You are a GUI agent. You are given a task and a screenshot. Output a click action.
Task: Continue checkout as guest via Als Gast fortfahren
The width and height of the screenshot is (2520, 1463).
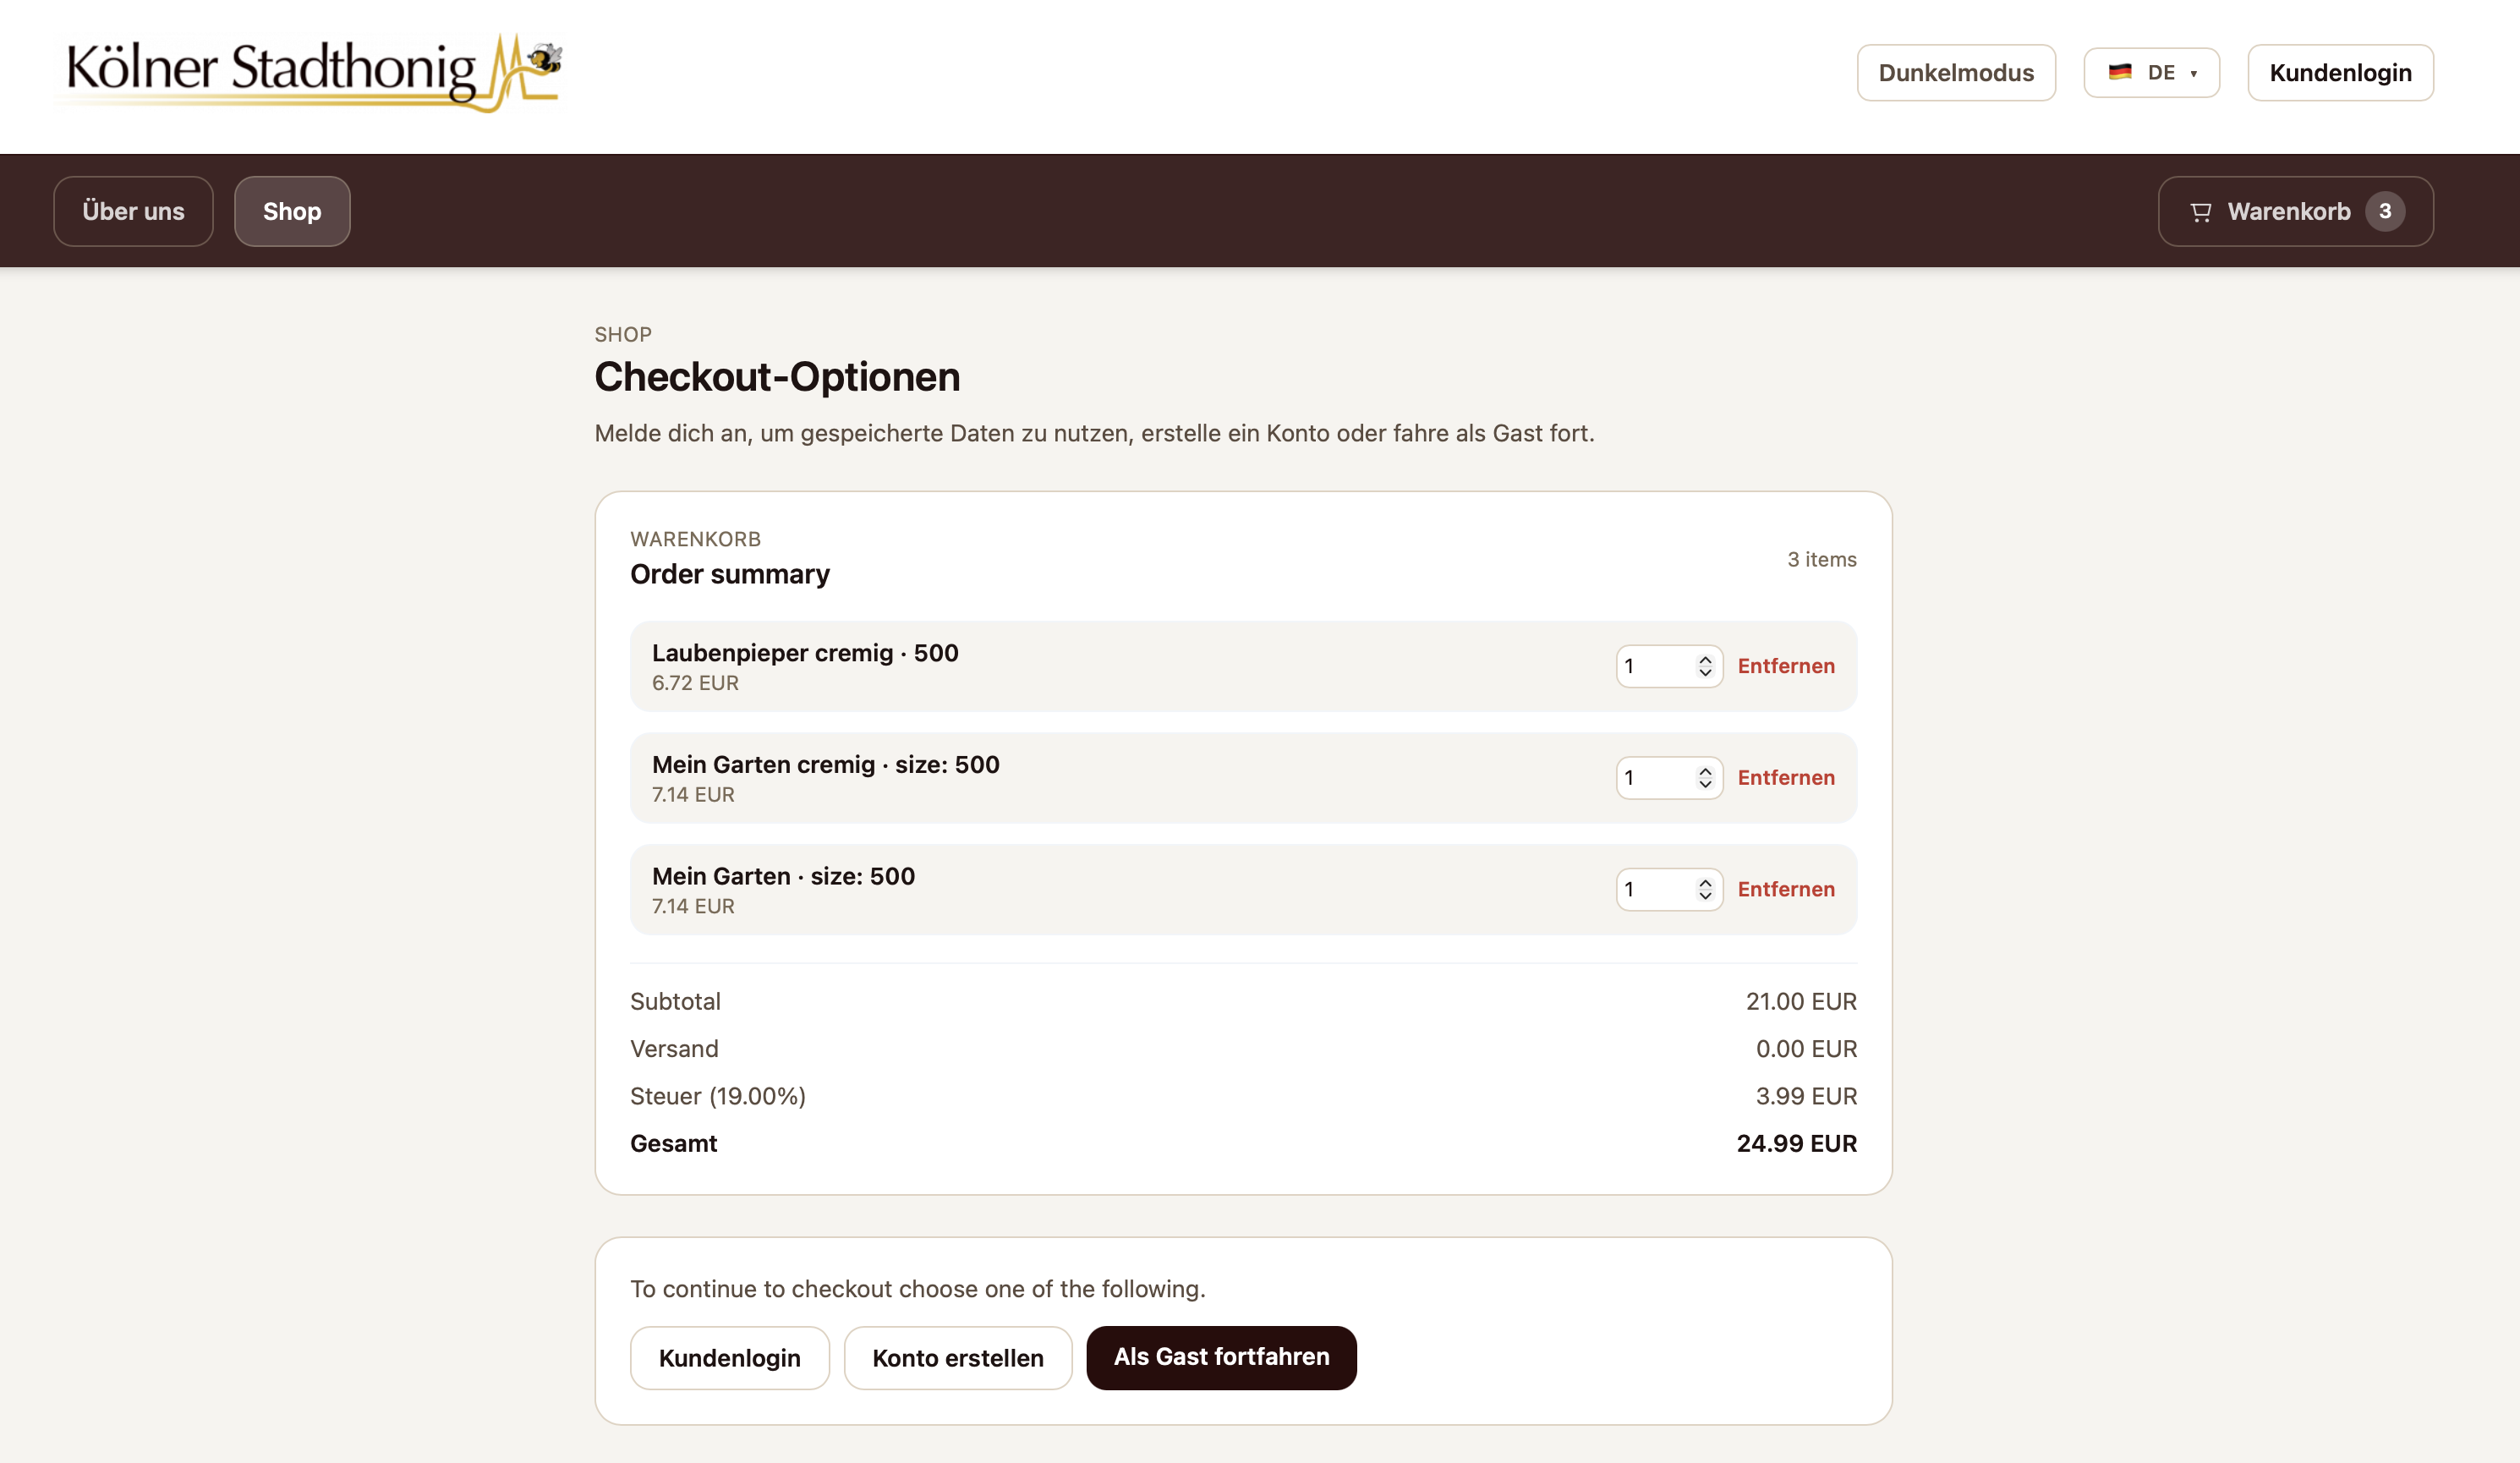click(1221, 1357)
